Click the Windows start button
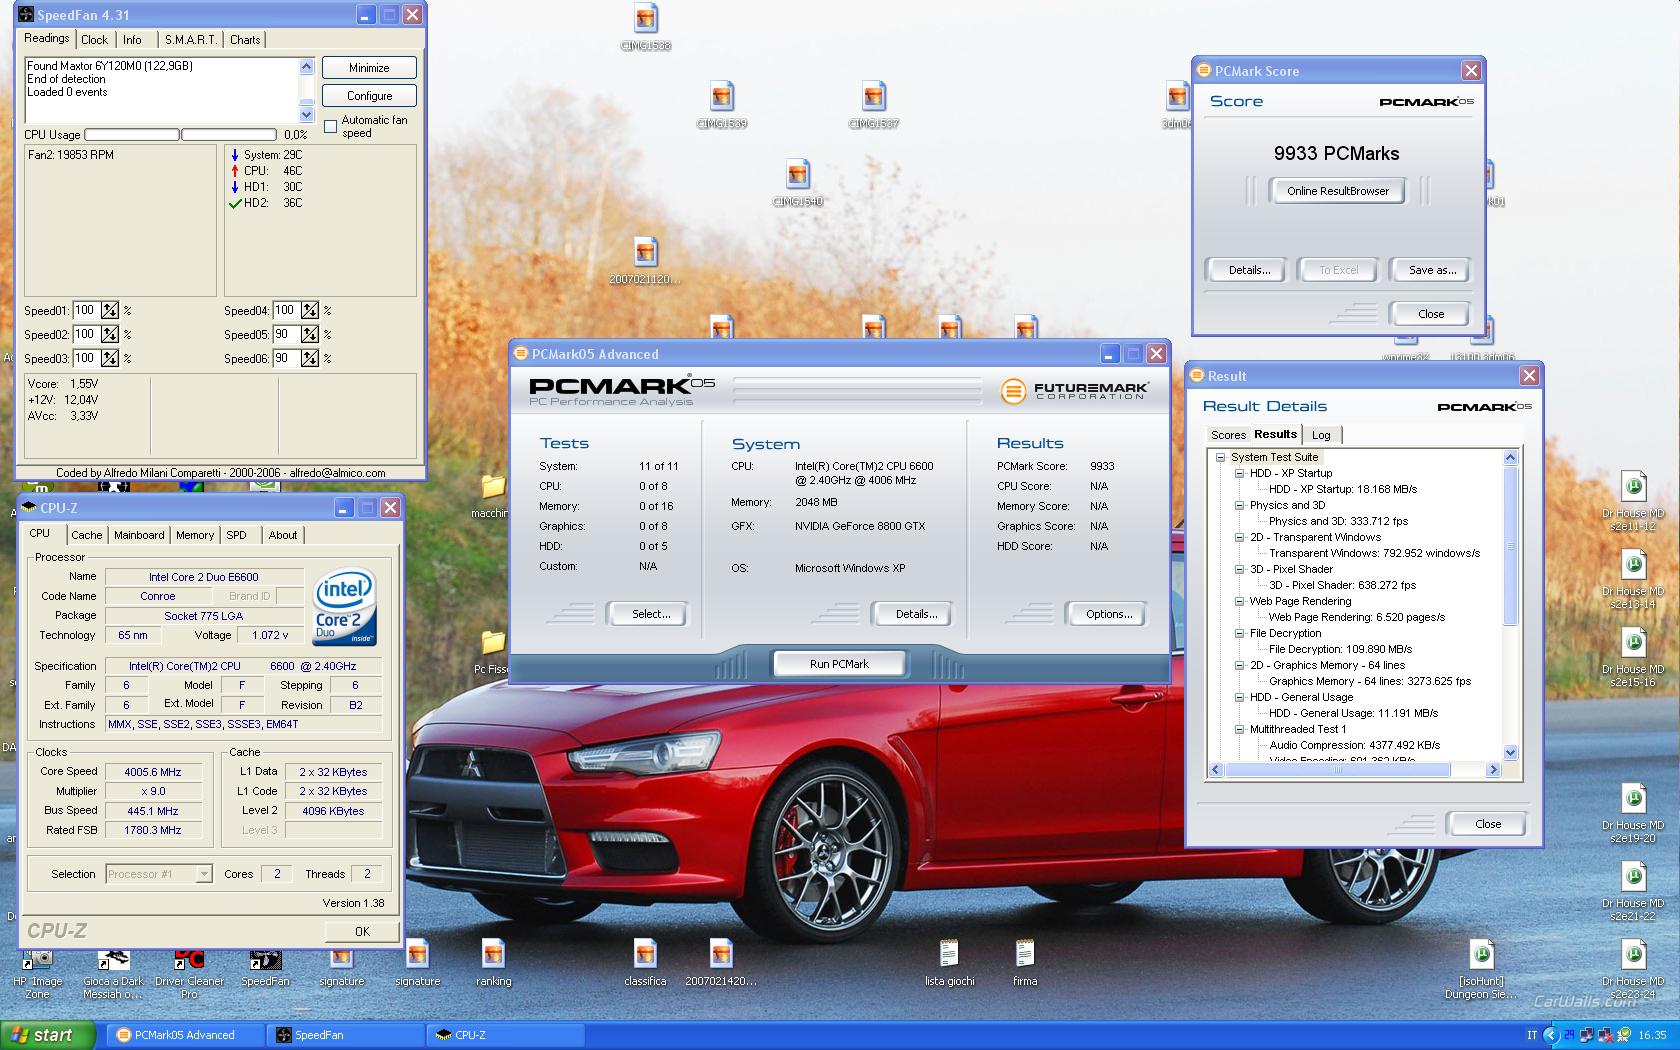 (x=49, y=1035)
